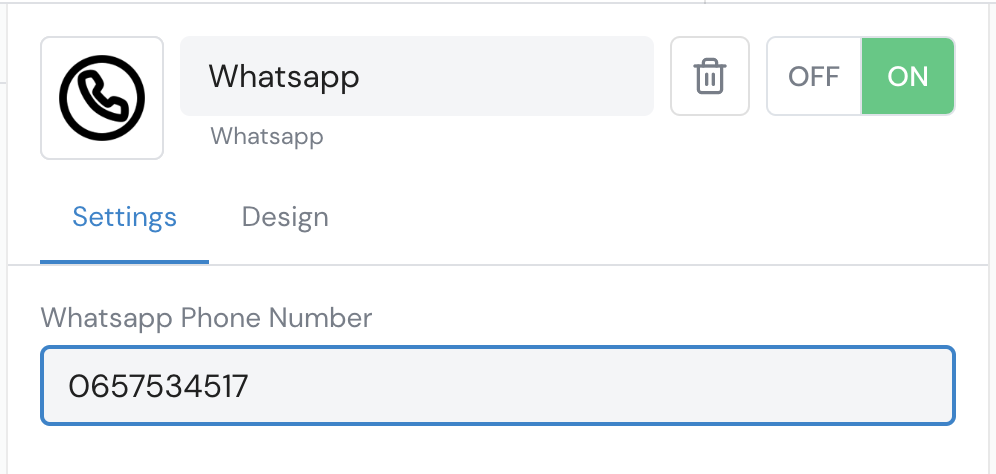
Task: Focus the Whatsapp name text field
Action: [x=417, y=76]
